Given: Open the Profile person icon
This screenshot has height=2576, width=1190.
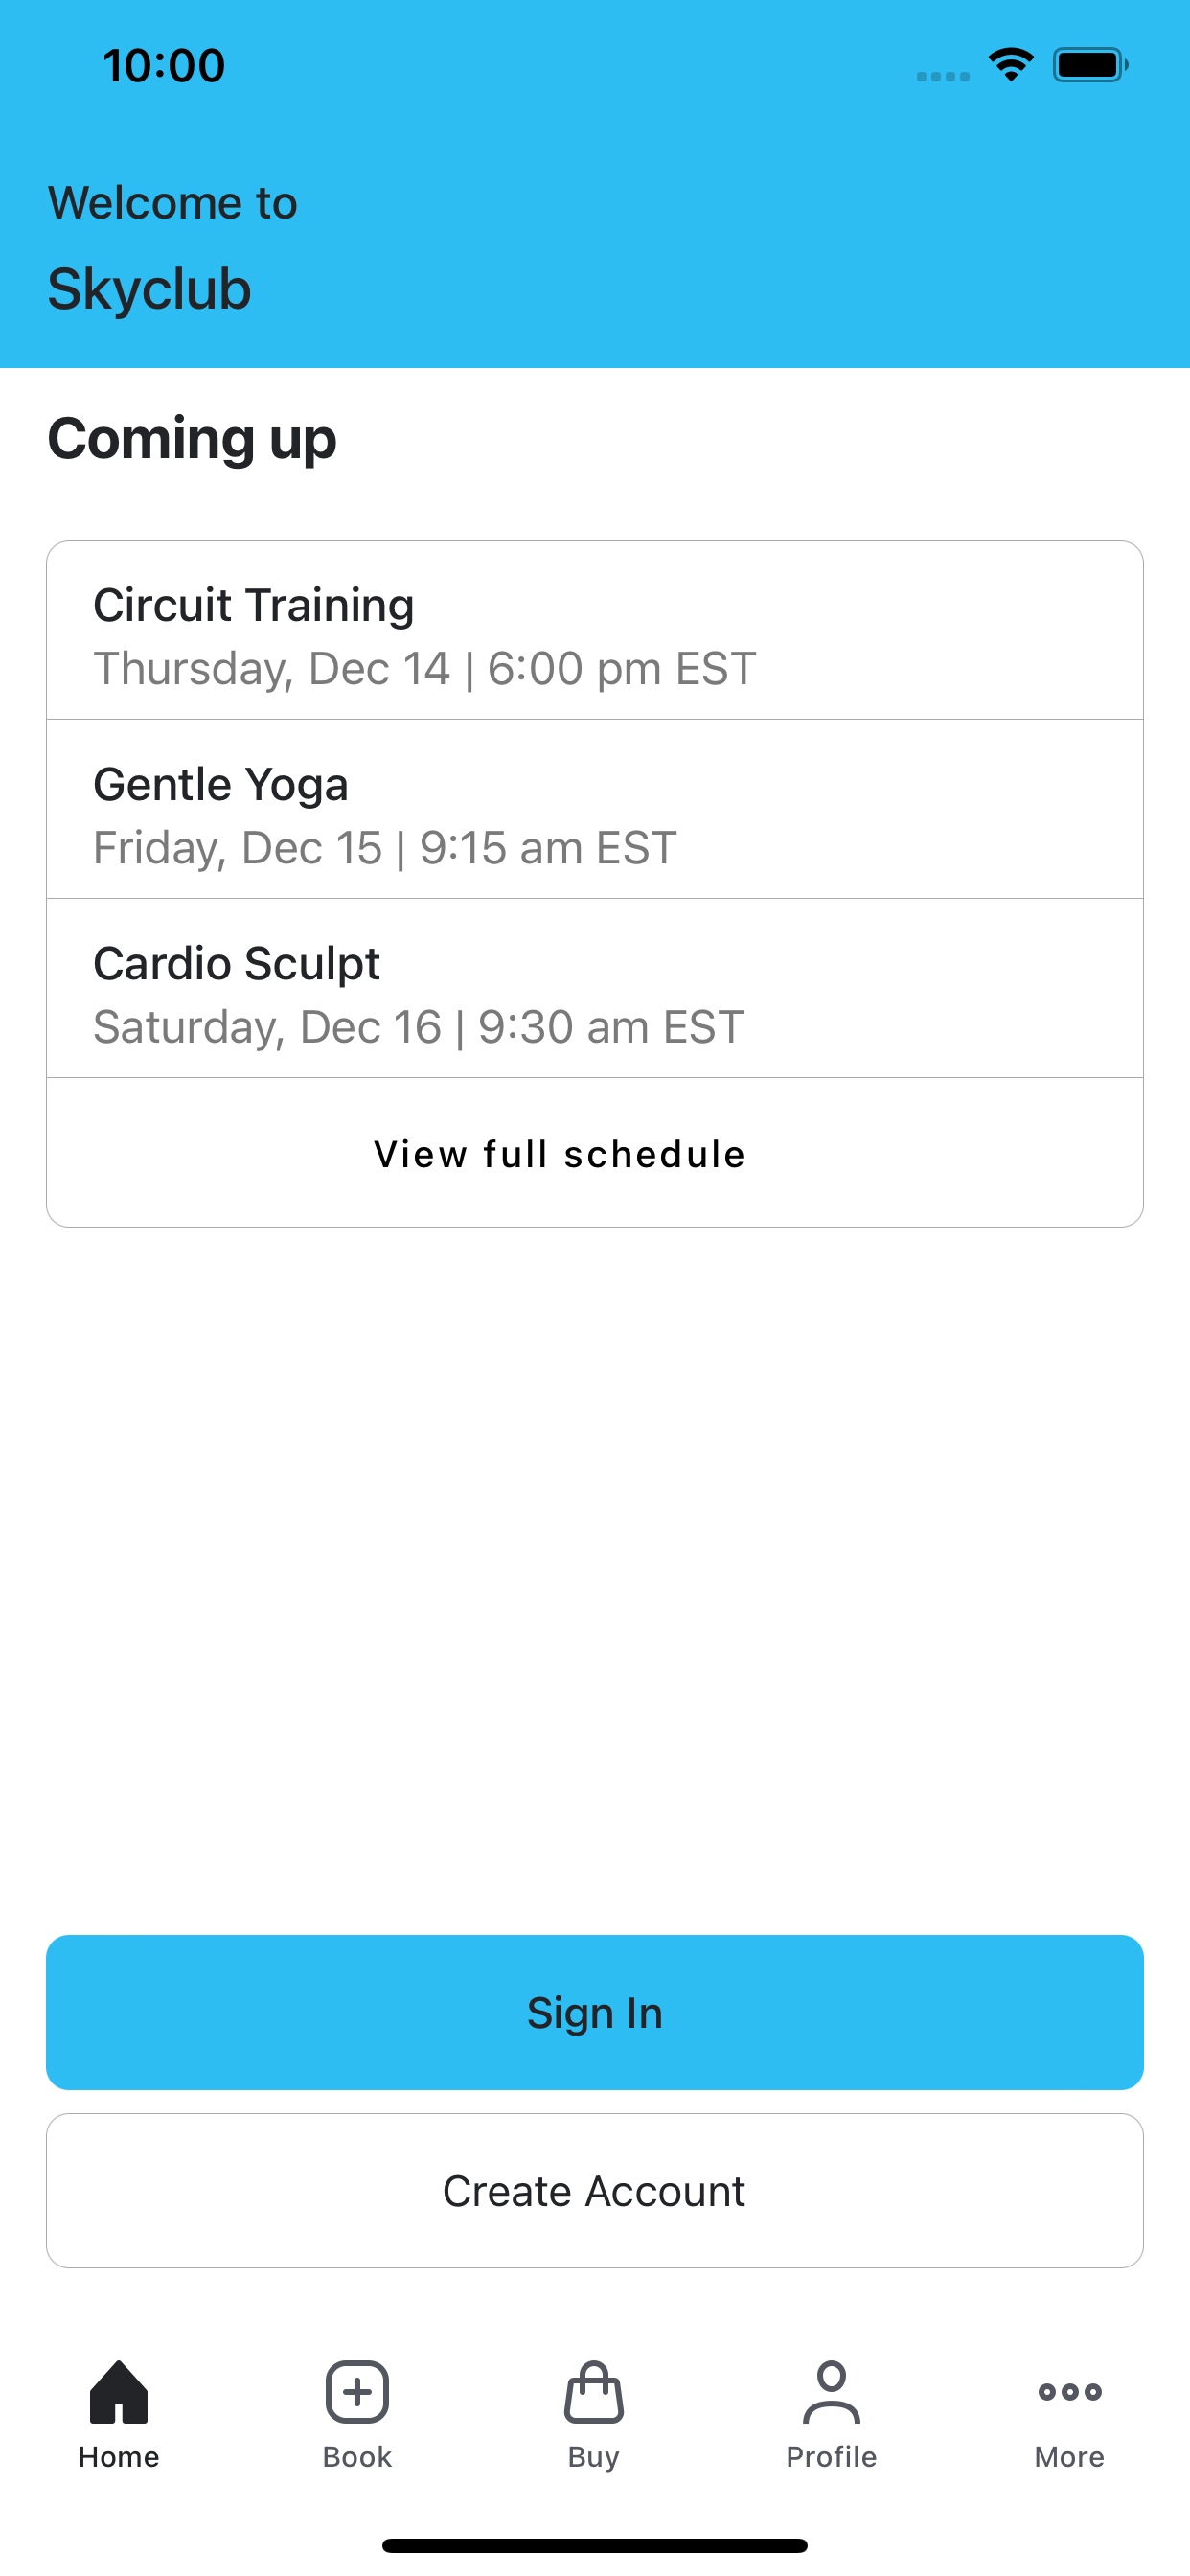Looking at the screenshot, I should [831, 2392].
